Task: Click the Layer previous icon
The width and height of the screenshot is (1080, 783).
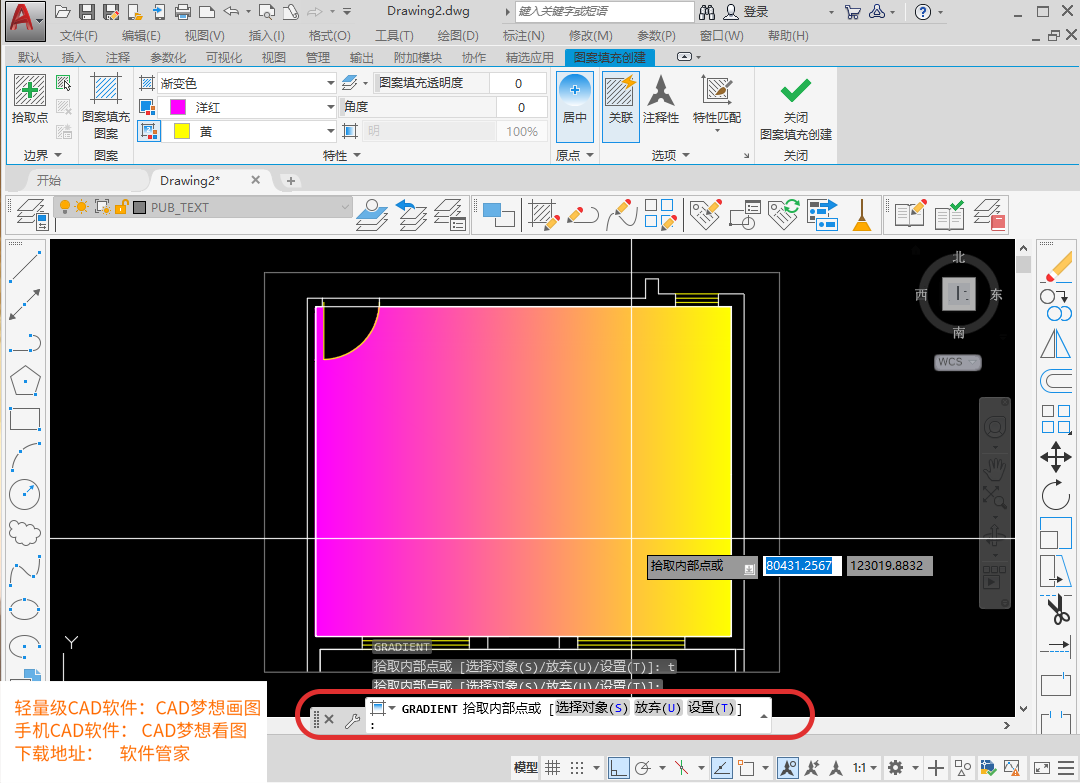Action: 412,214
